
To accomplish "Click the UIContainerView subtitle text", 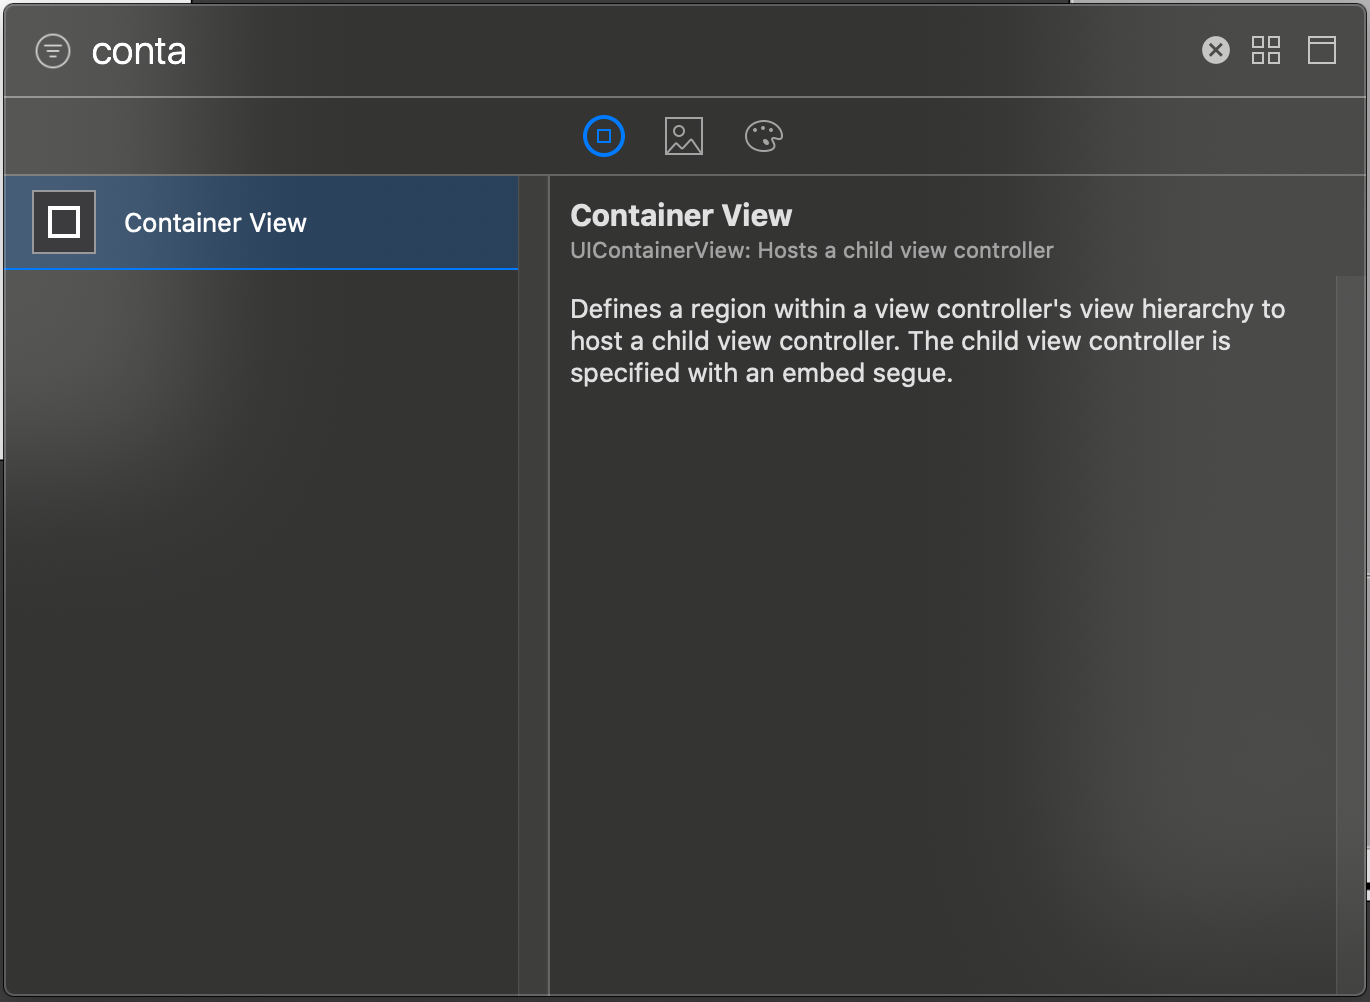I will [811, 250].
